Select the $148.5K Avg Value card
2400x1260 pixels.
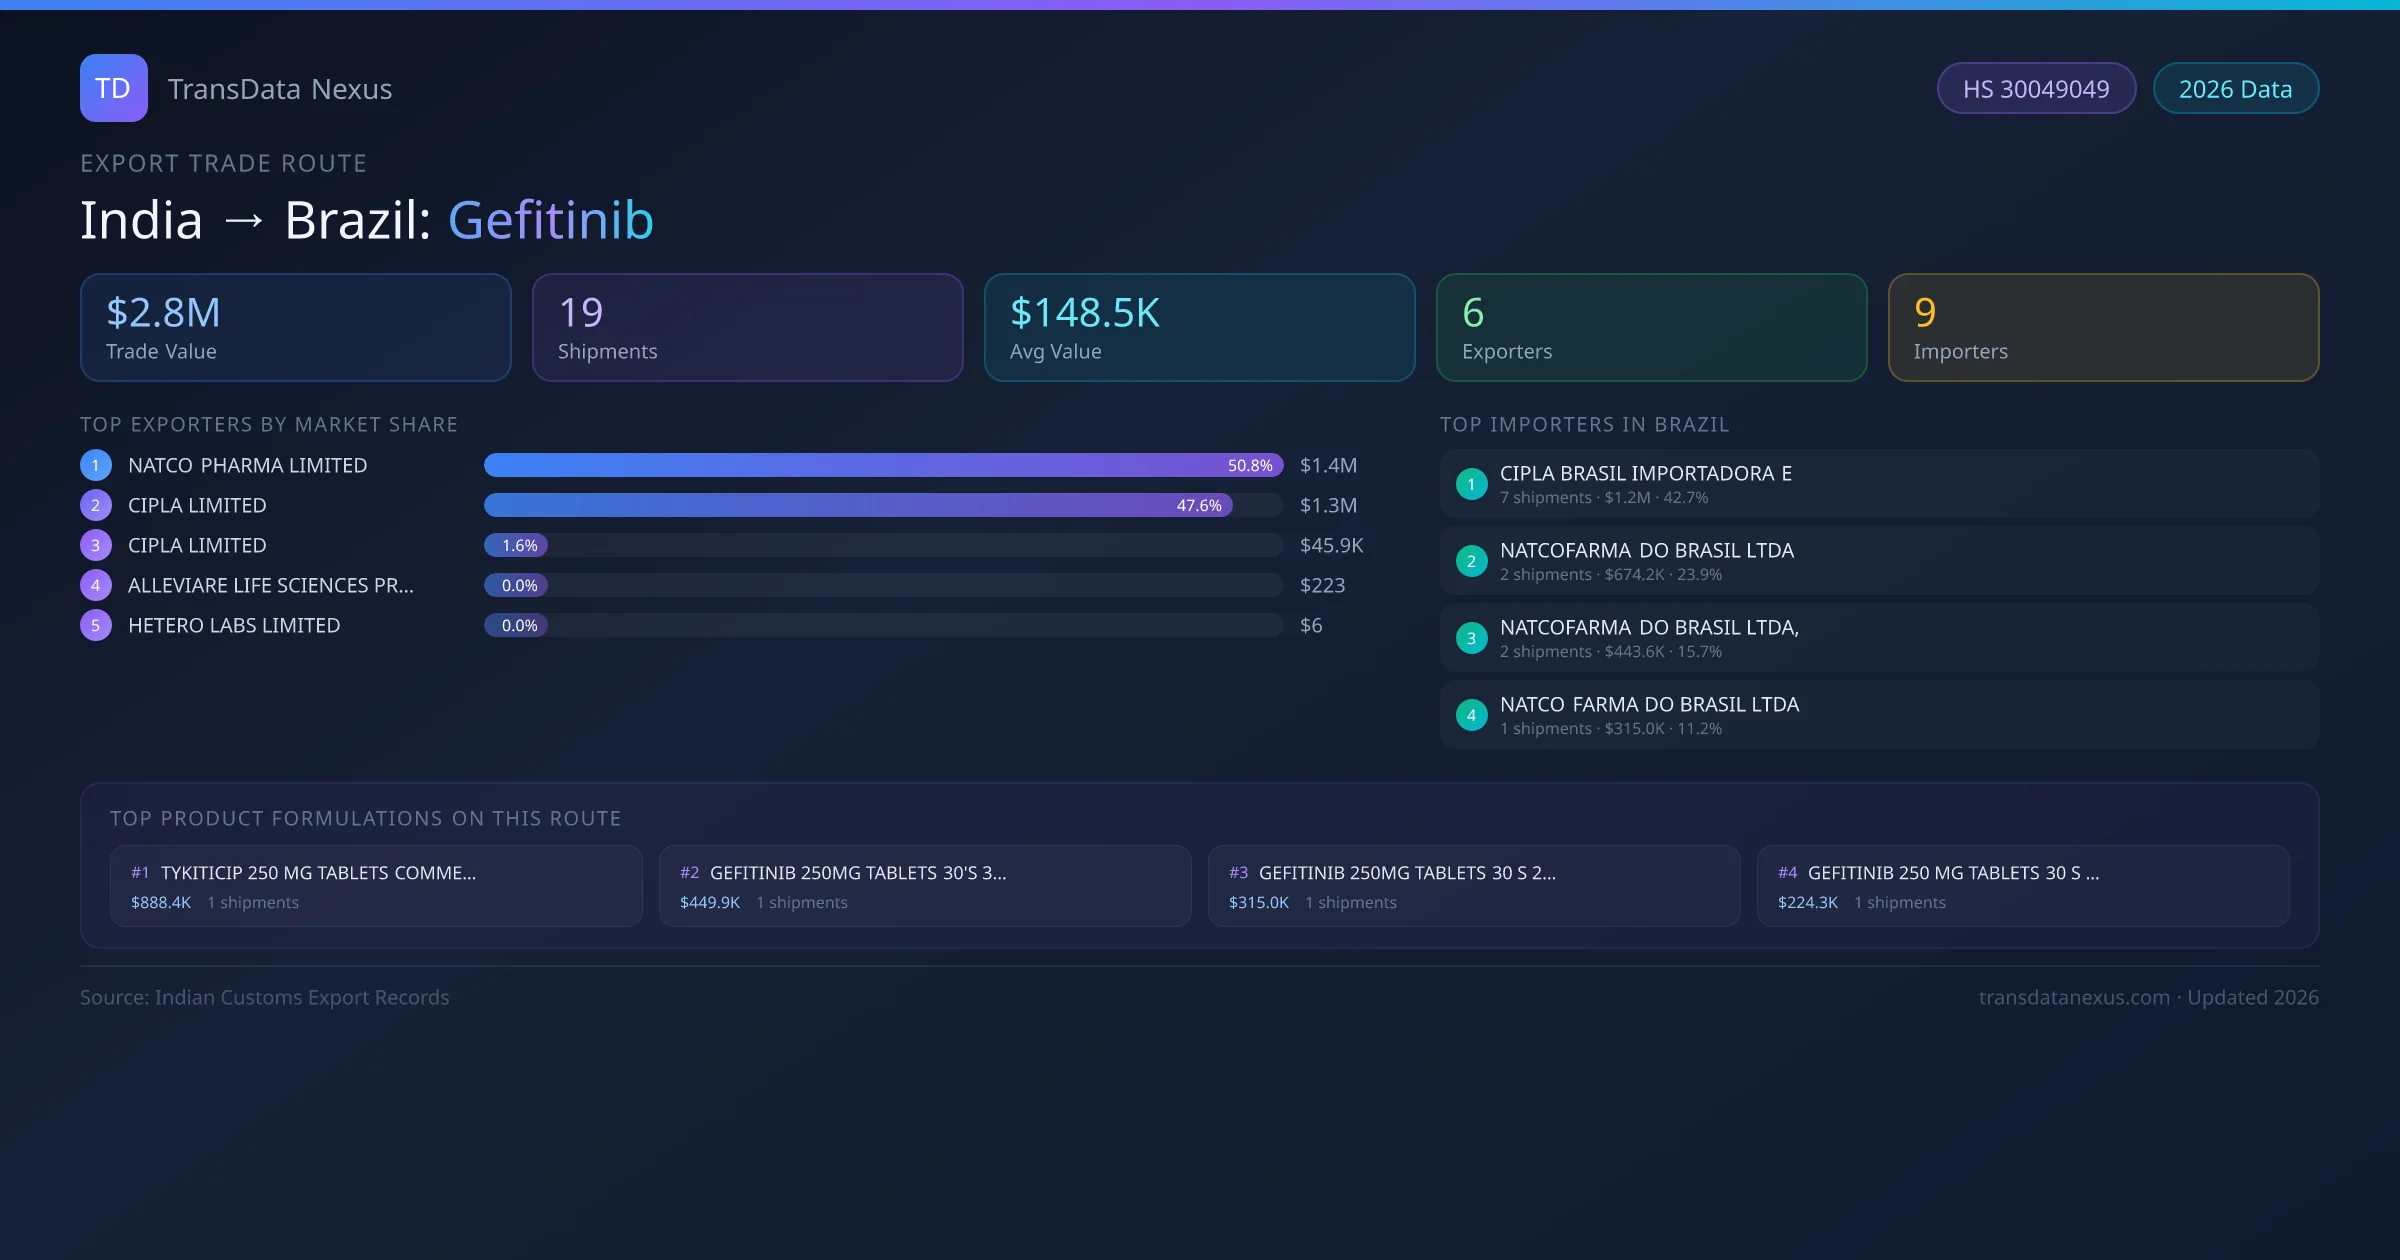1199,327
